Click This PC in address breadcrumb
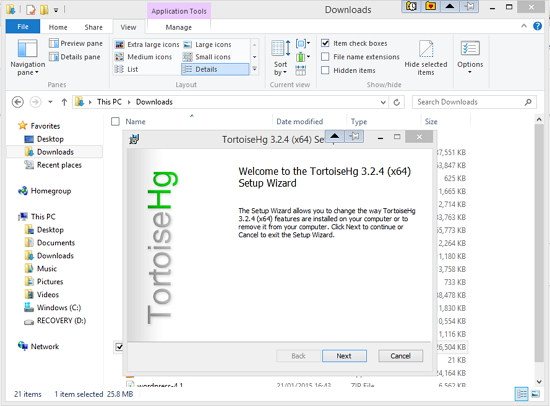This screenshot has height=406, width=550. [x=109, y=102]
